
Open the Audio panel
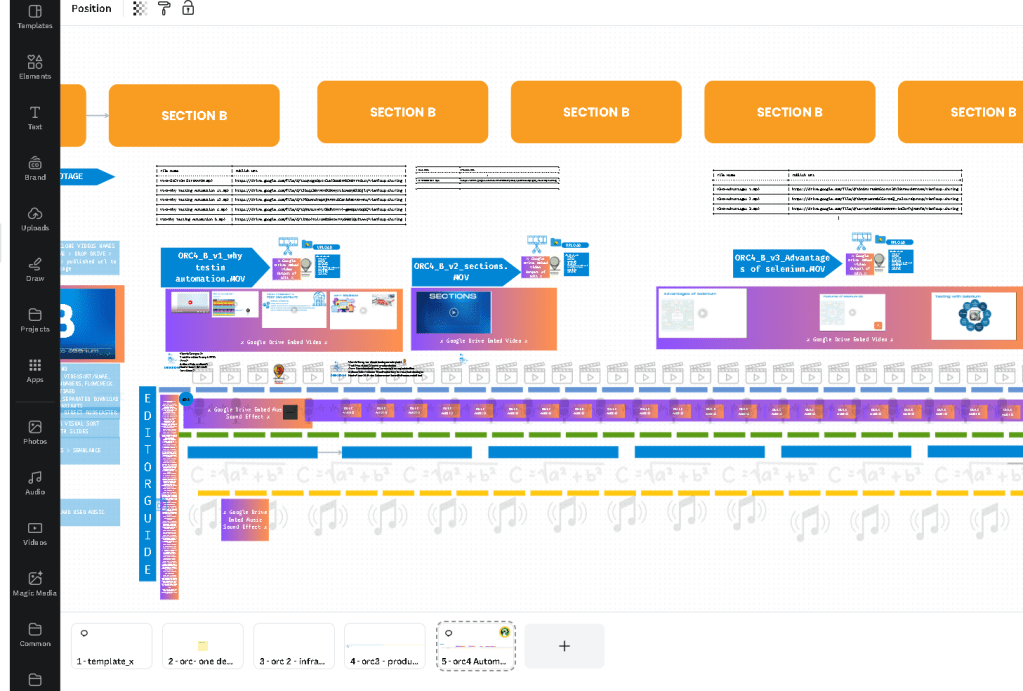click(35, 483)
